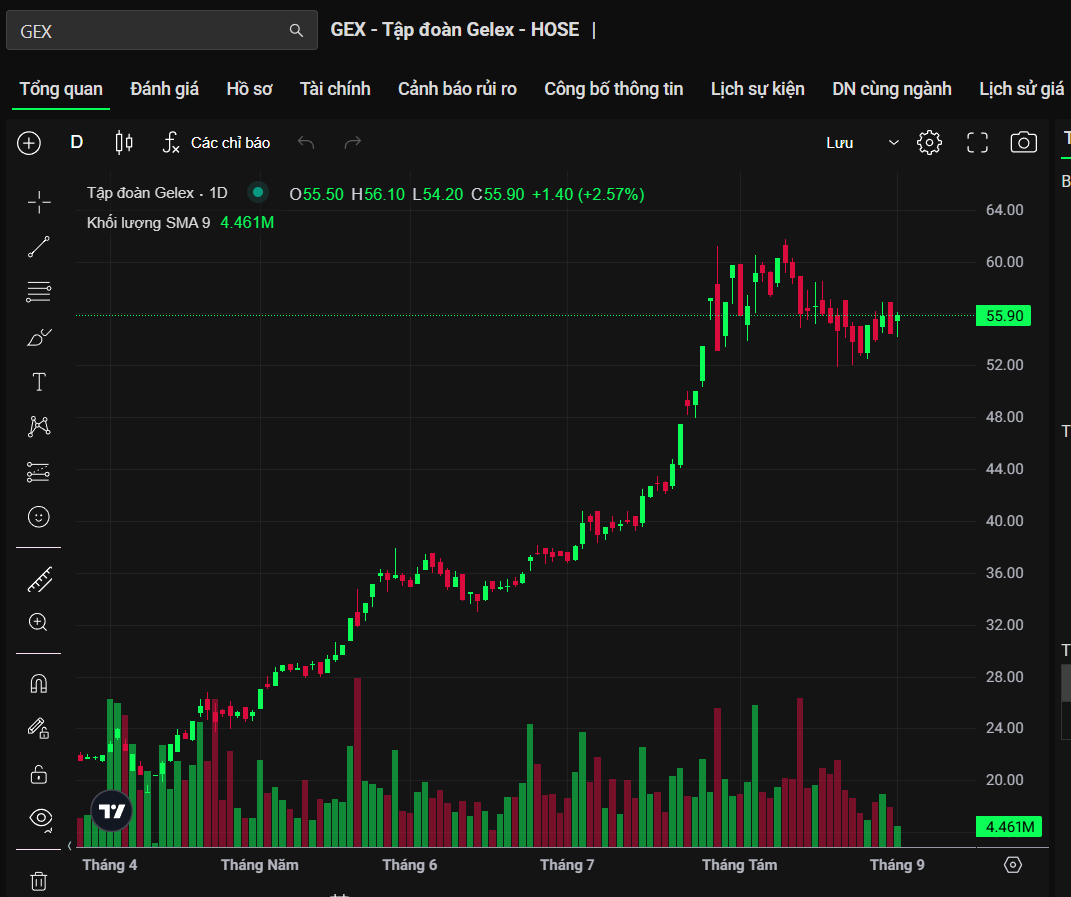Click the Tập đoàn Gelex 1D legend title
The width and height of the screenshot is (1071, 897).
pyautogui.click(x=157, y=193)
